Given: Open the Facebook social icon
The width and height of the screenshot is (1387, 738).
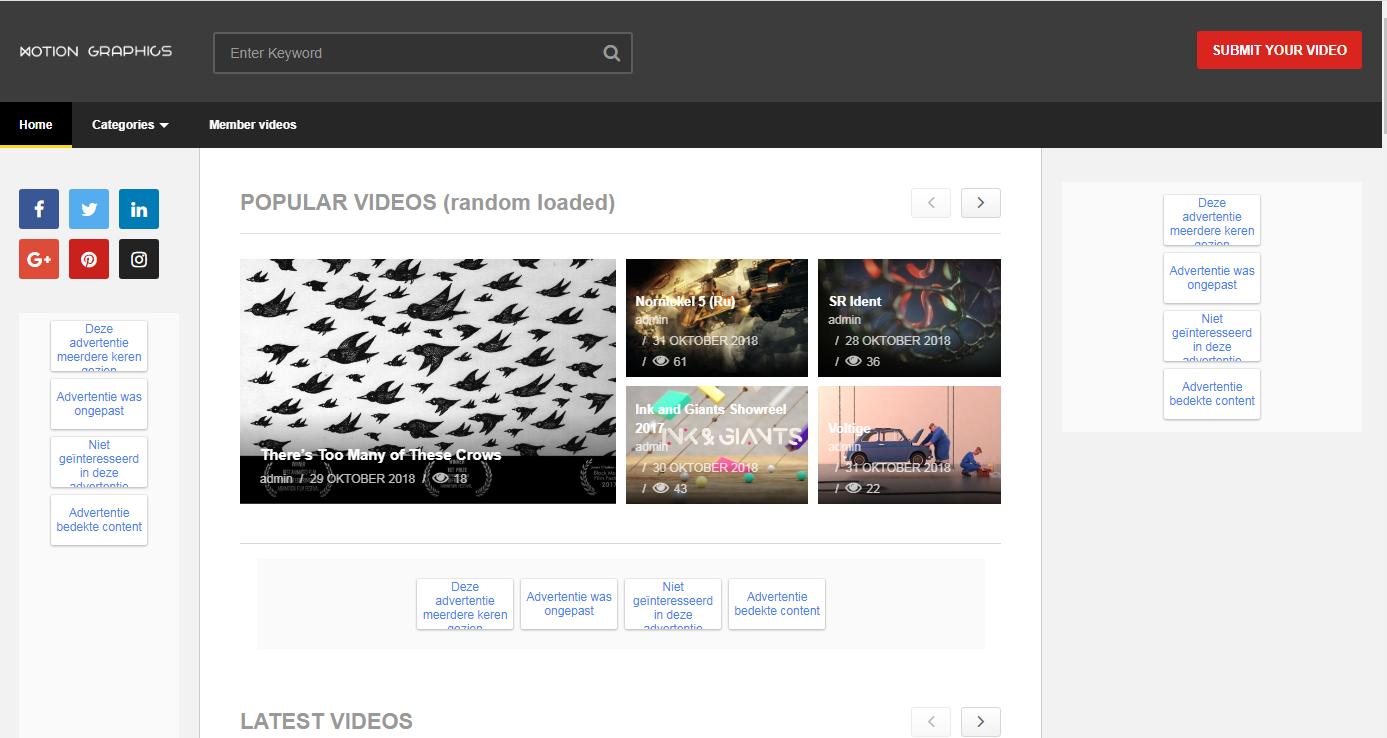Looking at the screenshot, I should click(39, 209).
